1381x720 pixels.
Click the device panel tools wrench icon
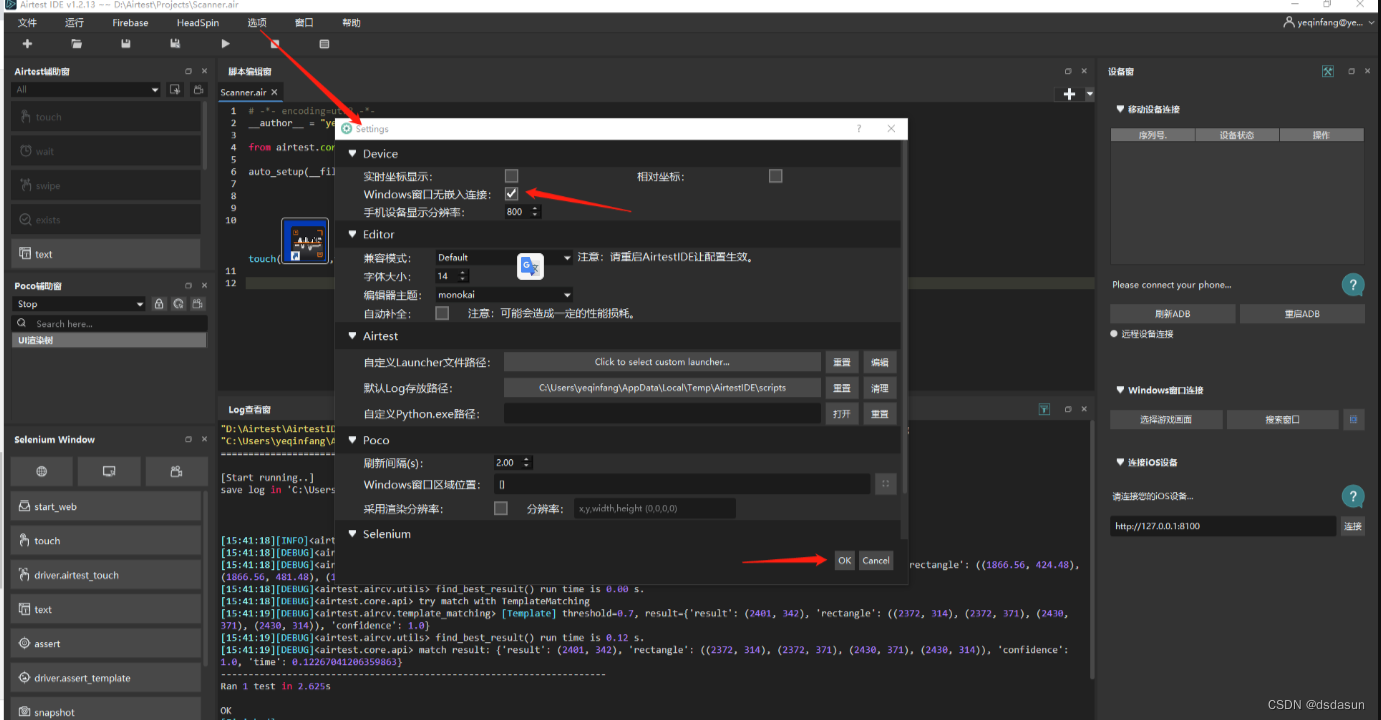click(1328, 72)
